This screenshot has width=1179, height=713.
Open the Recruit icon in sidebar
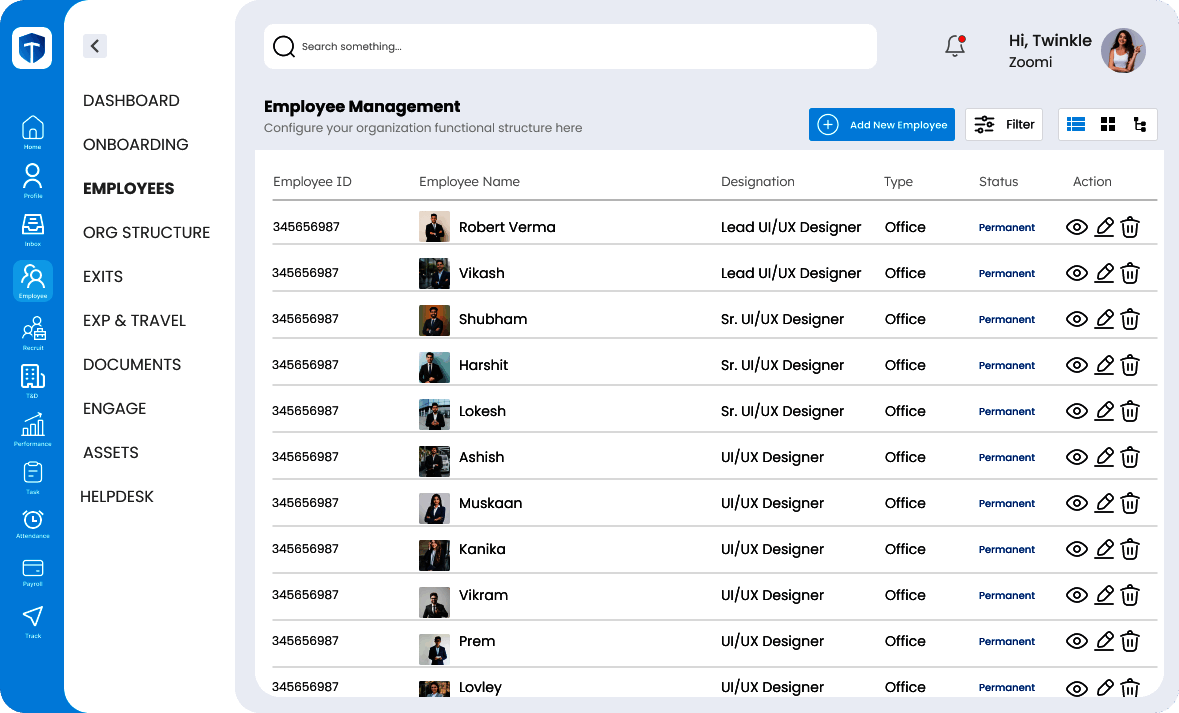coord(33,329)
